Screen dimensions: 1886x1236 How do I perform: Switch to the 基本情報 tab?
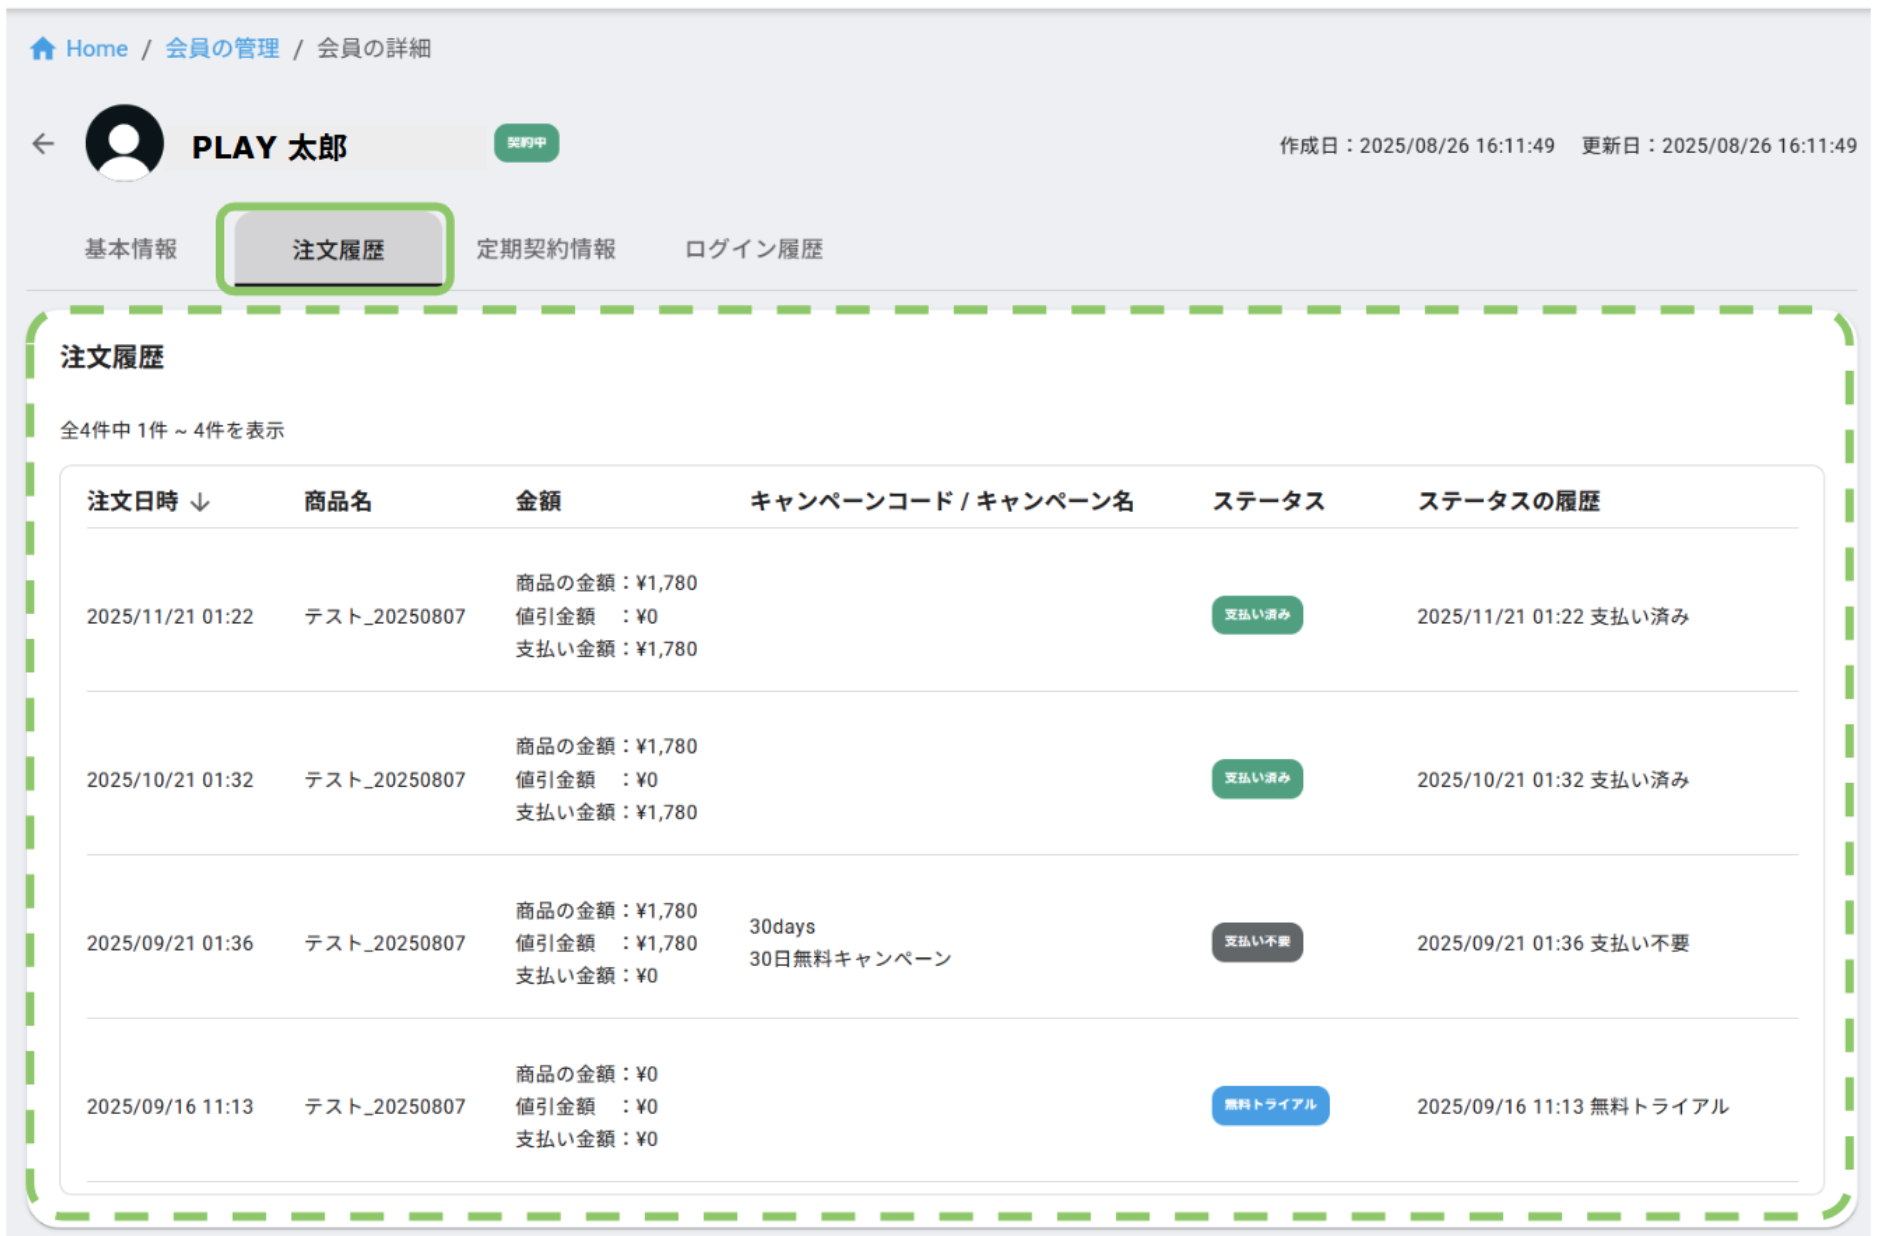131,249
